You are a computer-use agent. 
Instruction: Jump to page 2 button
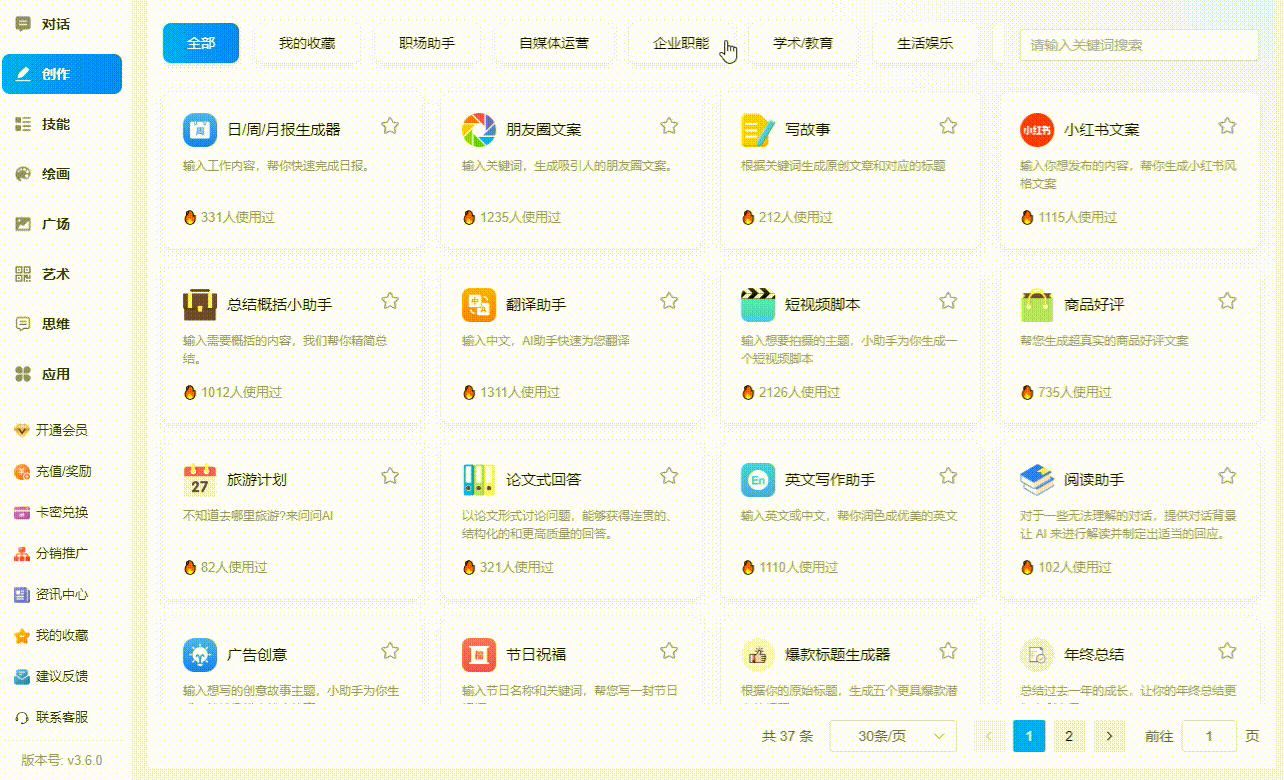pos(1068,737)
